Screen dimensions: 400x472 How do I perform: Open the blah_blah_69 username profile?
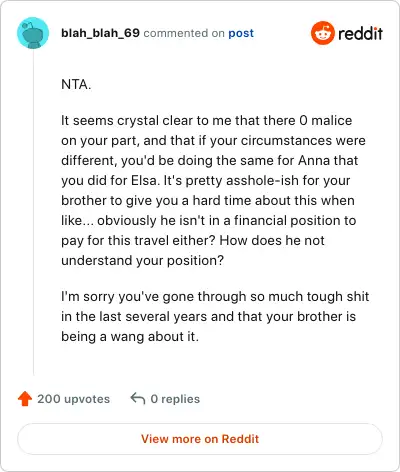click(100, 33)
